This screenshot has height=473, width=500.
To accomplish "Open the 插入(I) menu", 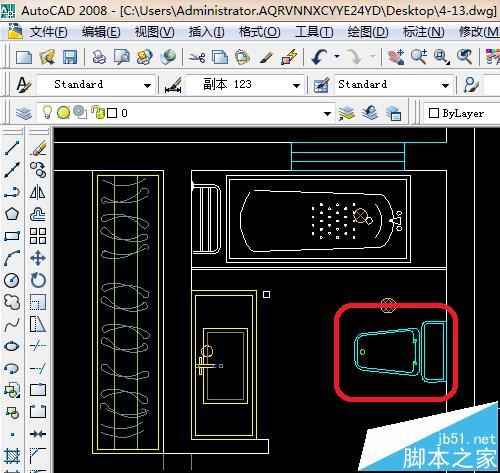I will pos(207,32).
